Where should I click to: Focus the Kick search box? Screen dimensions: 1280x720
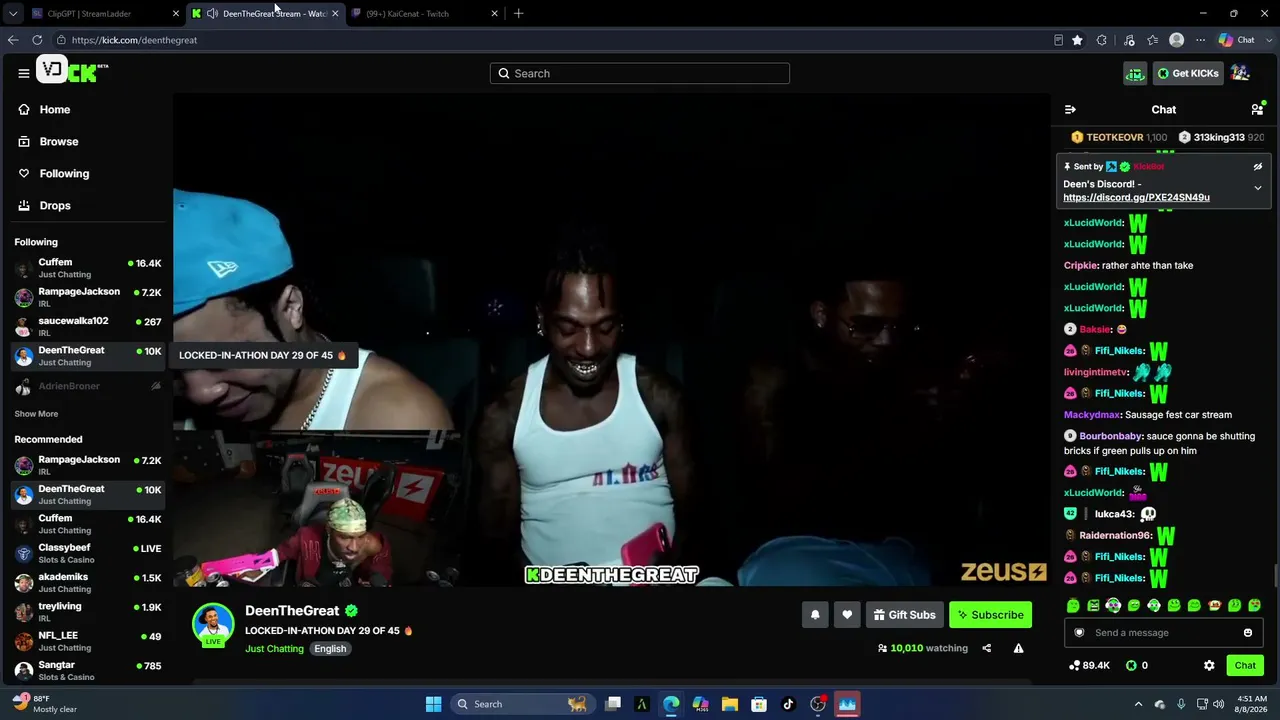point(640,73)
